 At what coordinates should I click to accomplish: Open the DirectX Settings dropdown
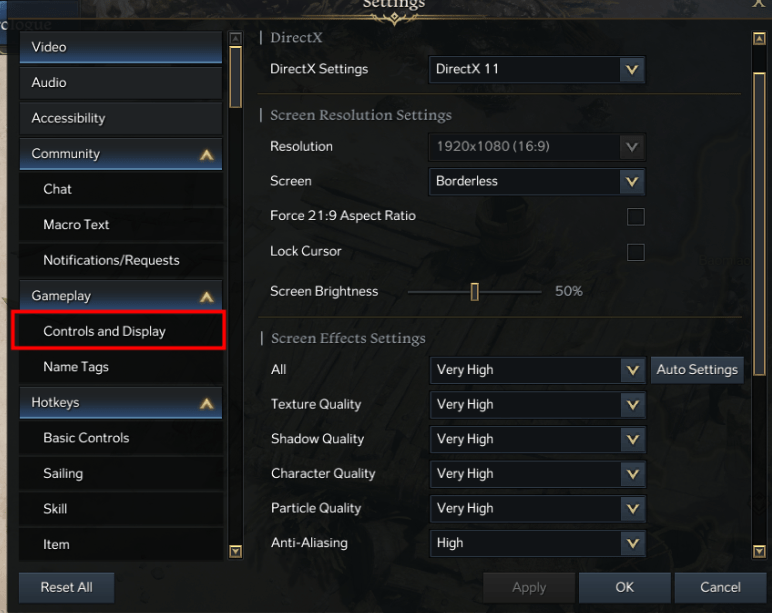630,70
